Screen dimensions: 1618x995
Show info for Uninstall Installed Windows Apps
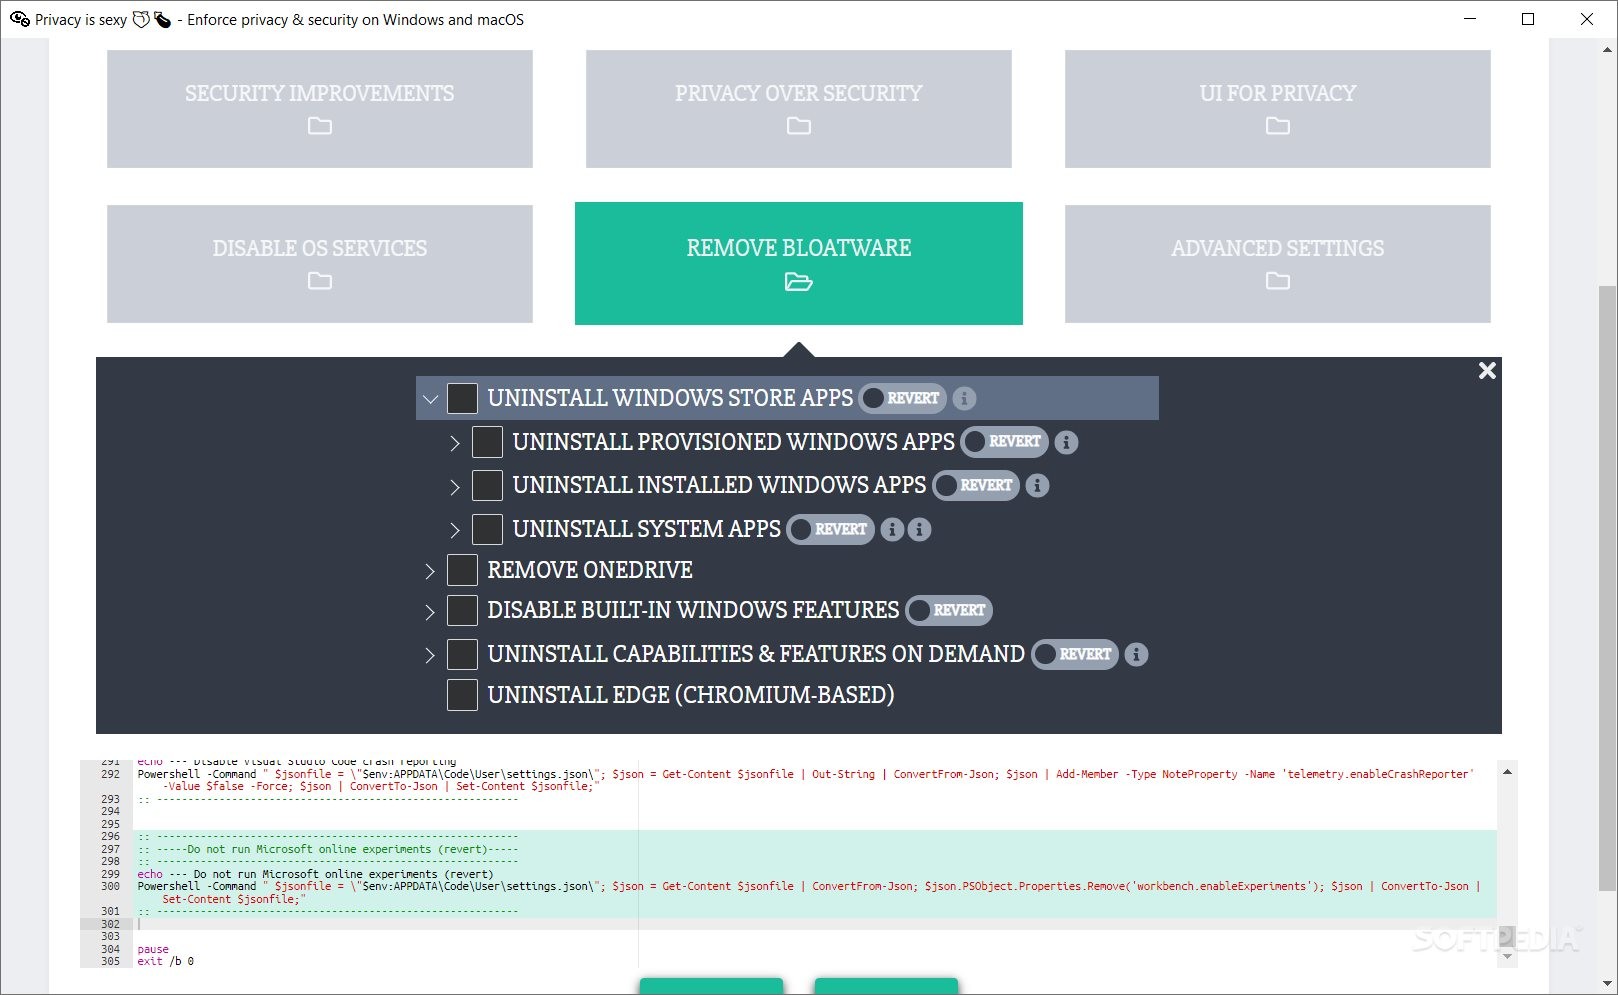coord(1037,486)
